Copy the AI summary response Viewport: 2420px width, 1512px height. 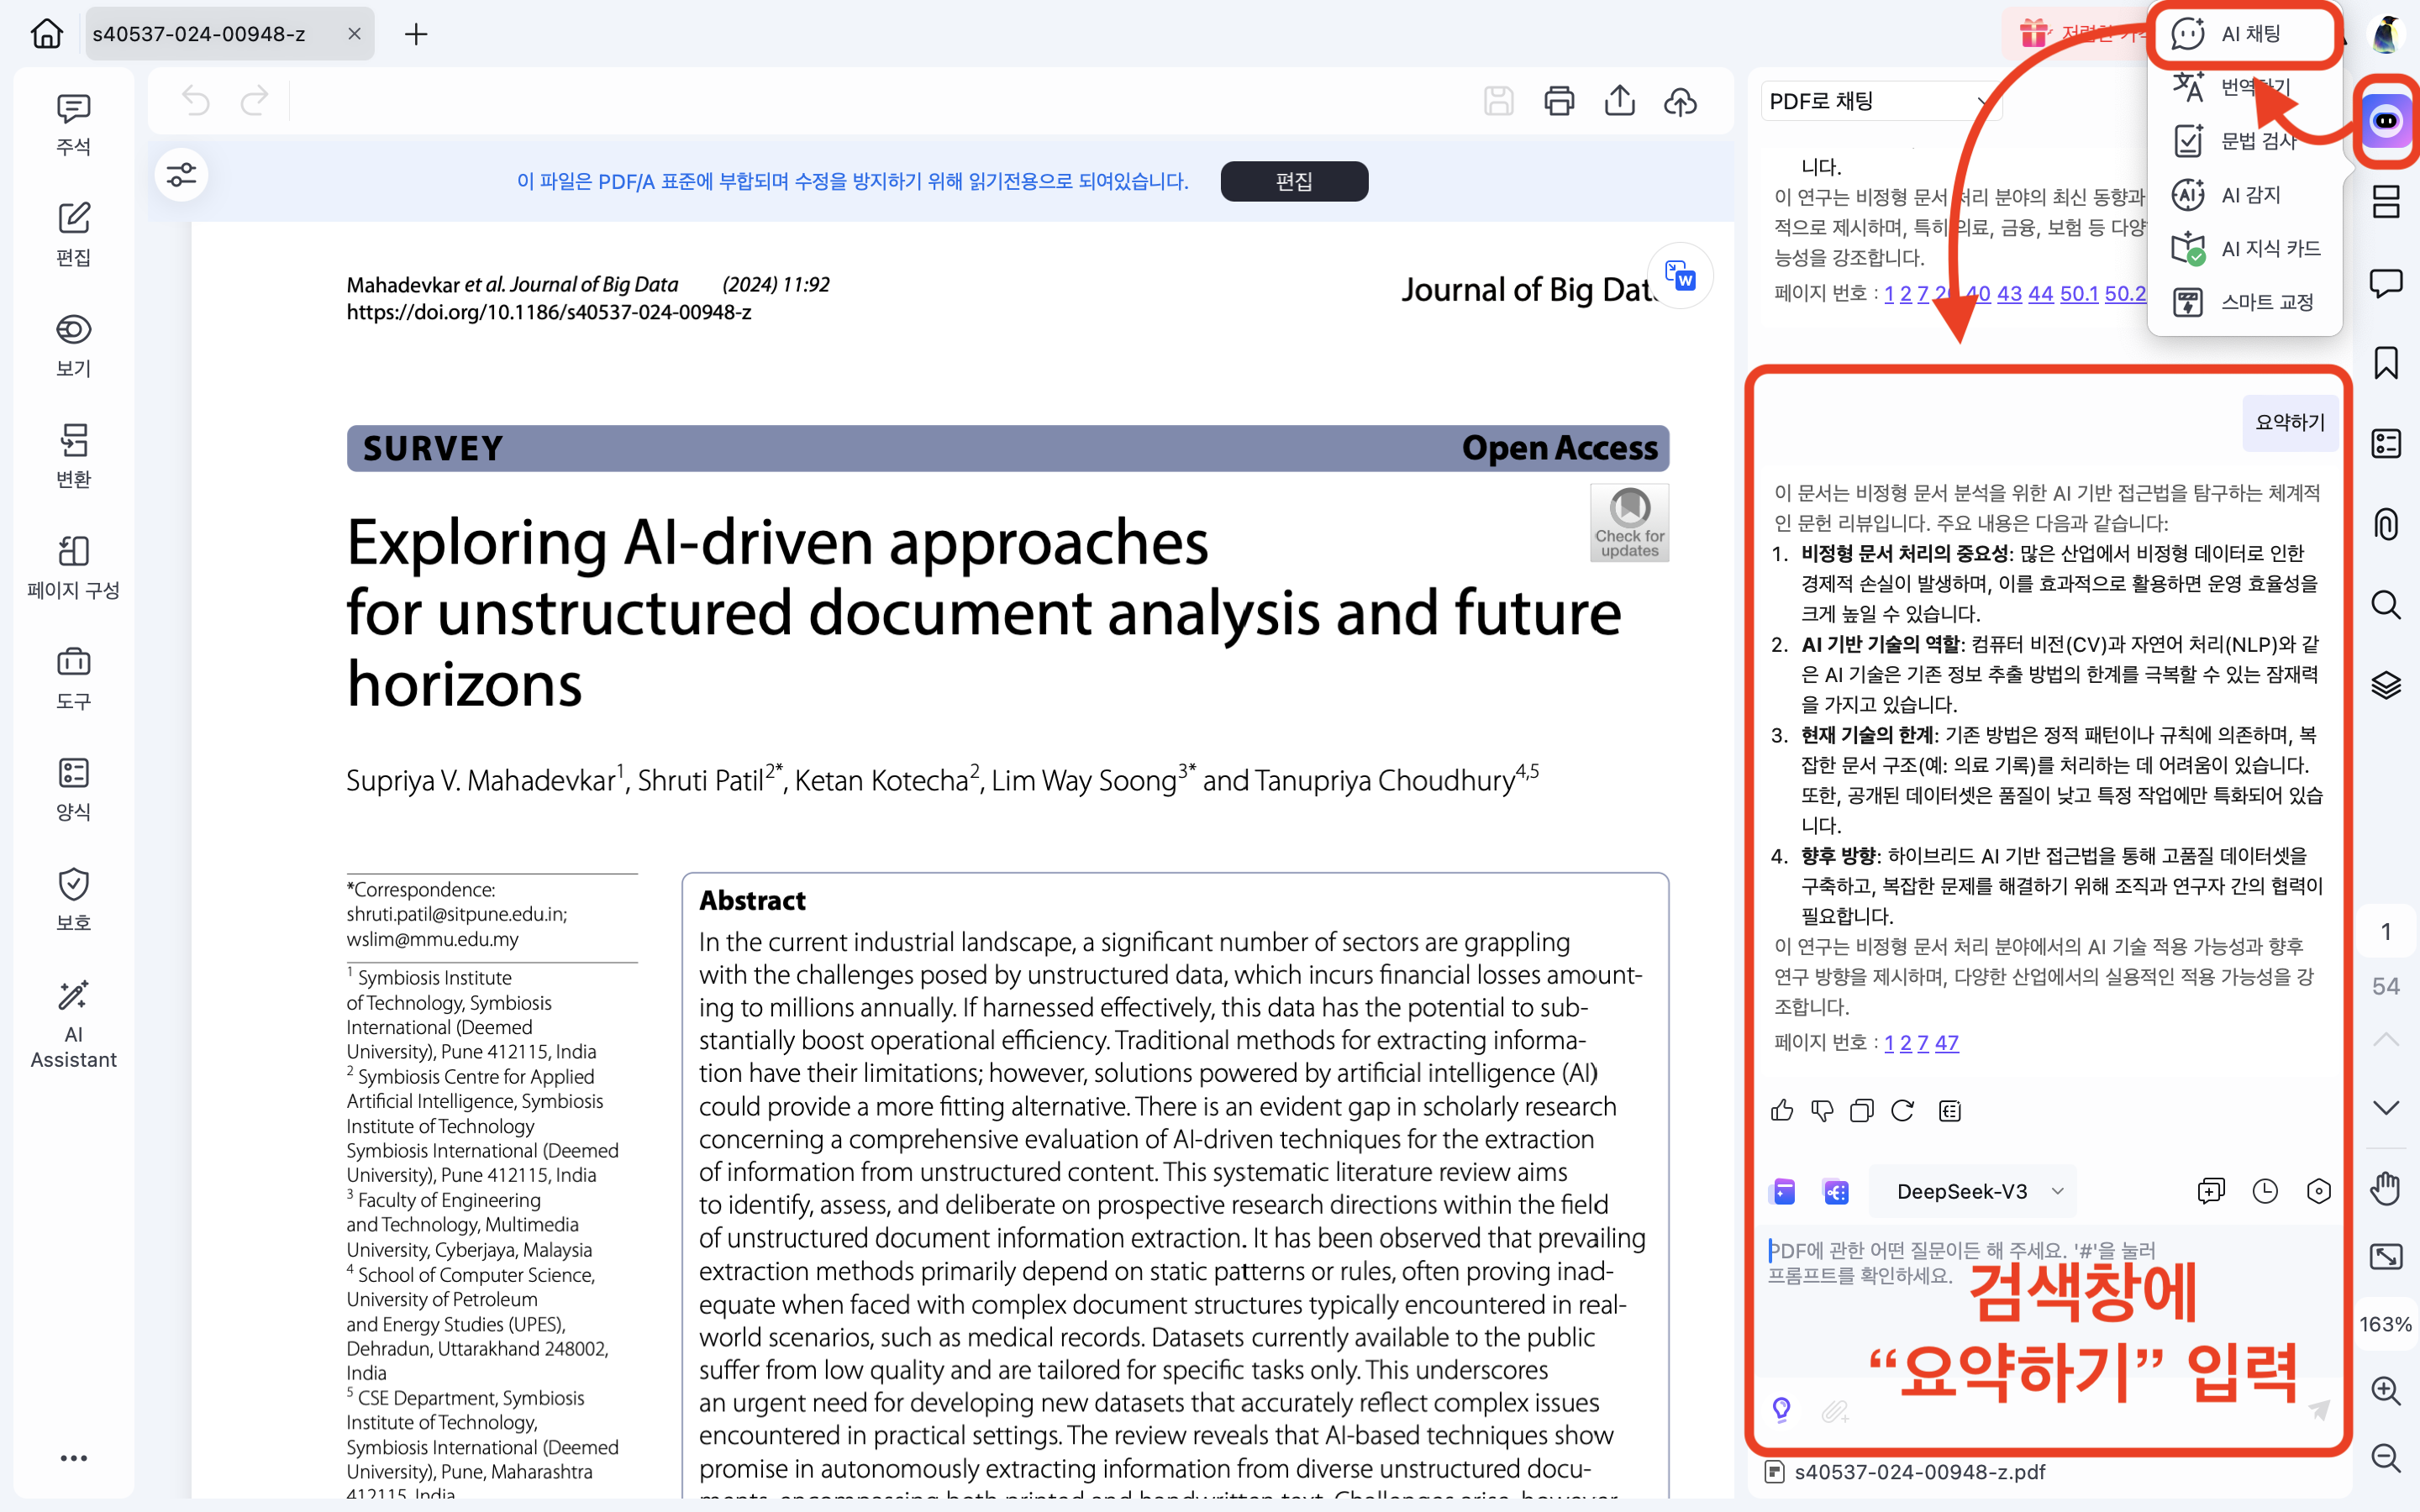point(1862,1111)
